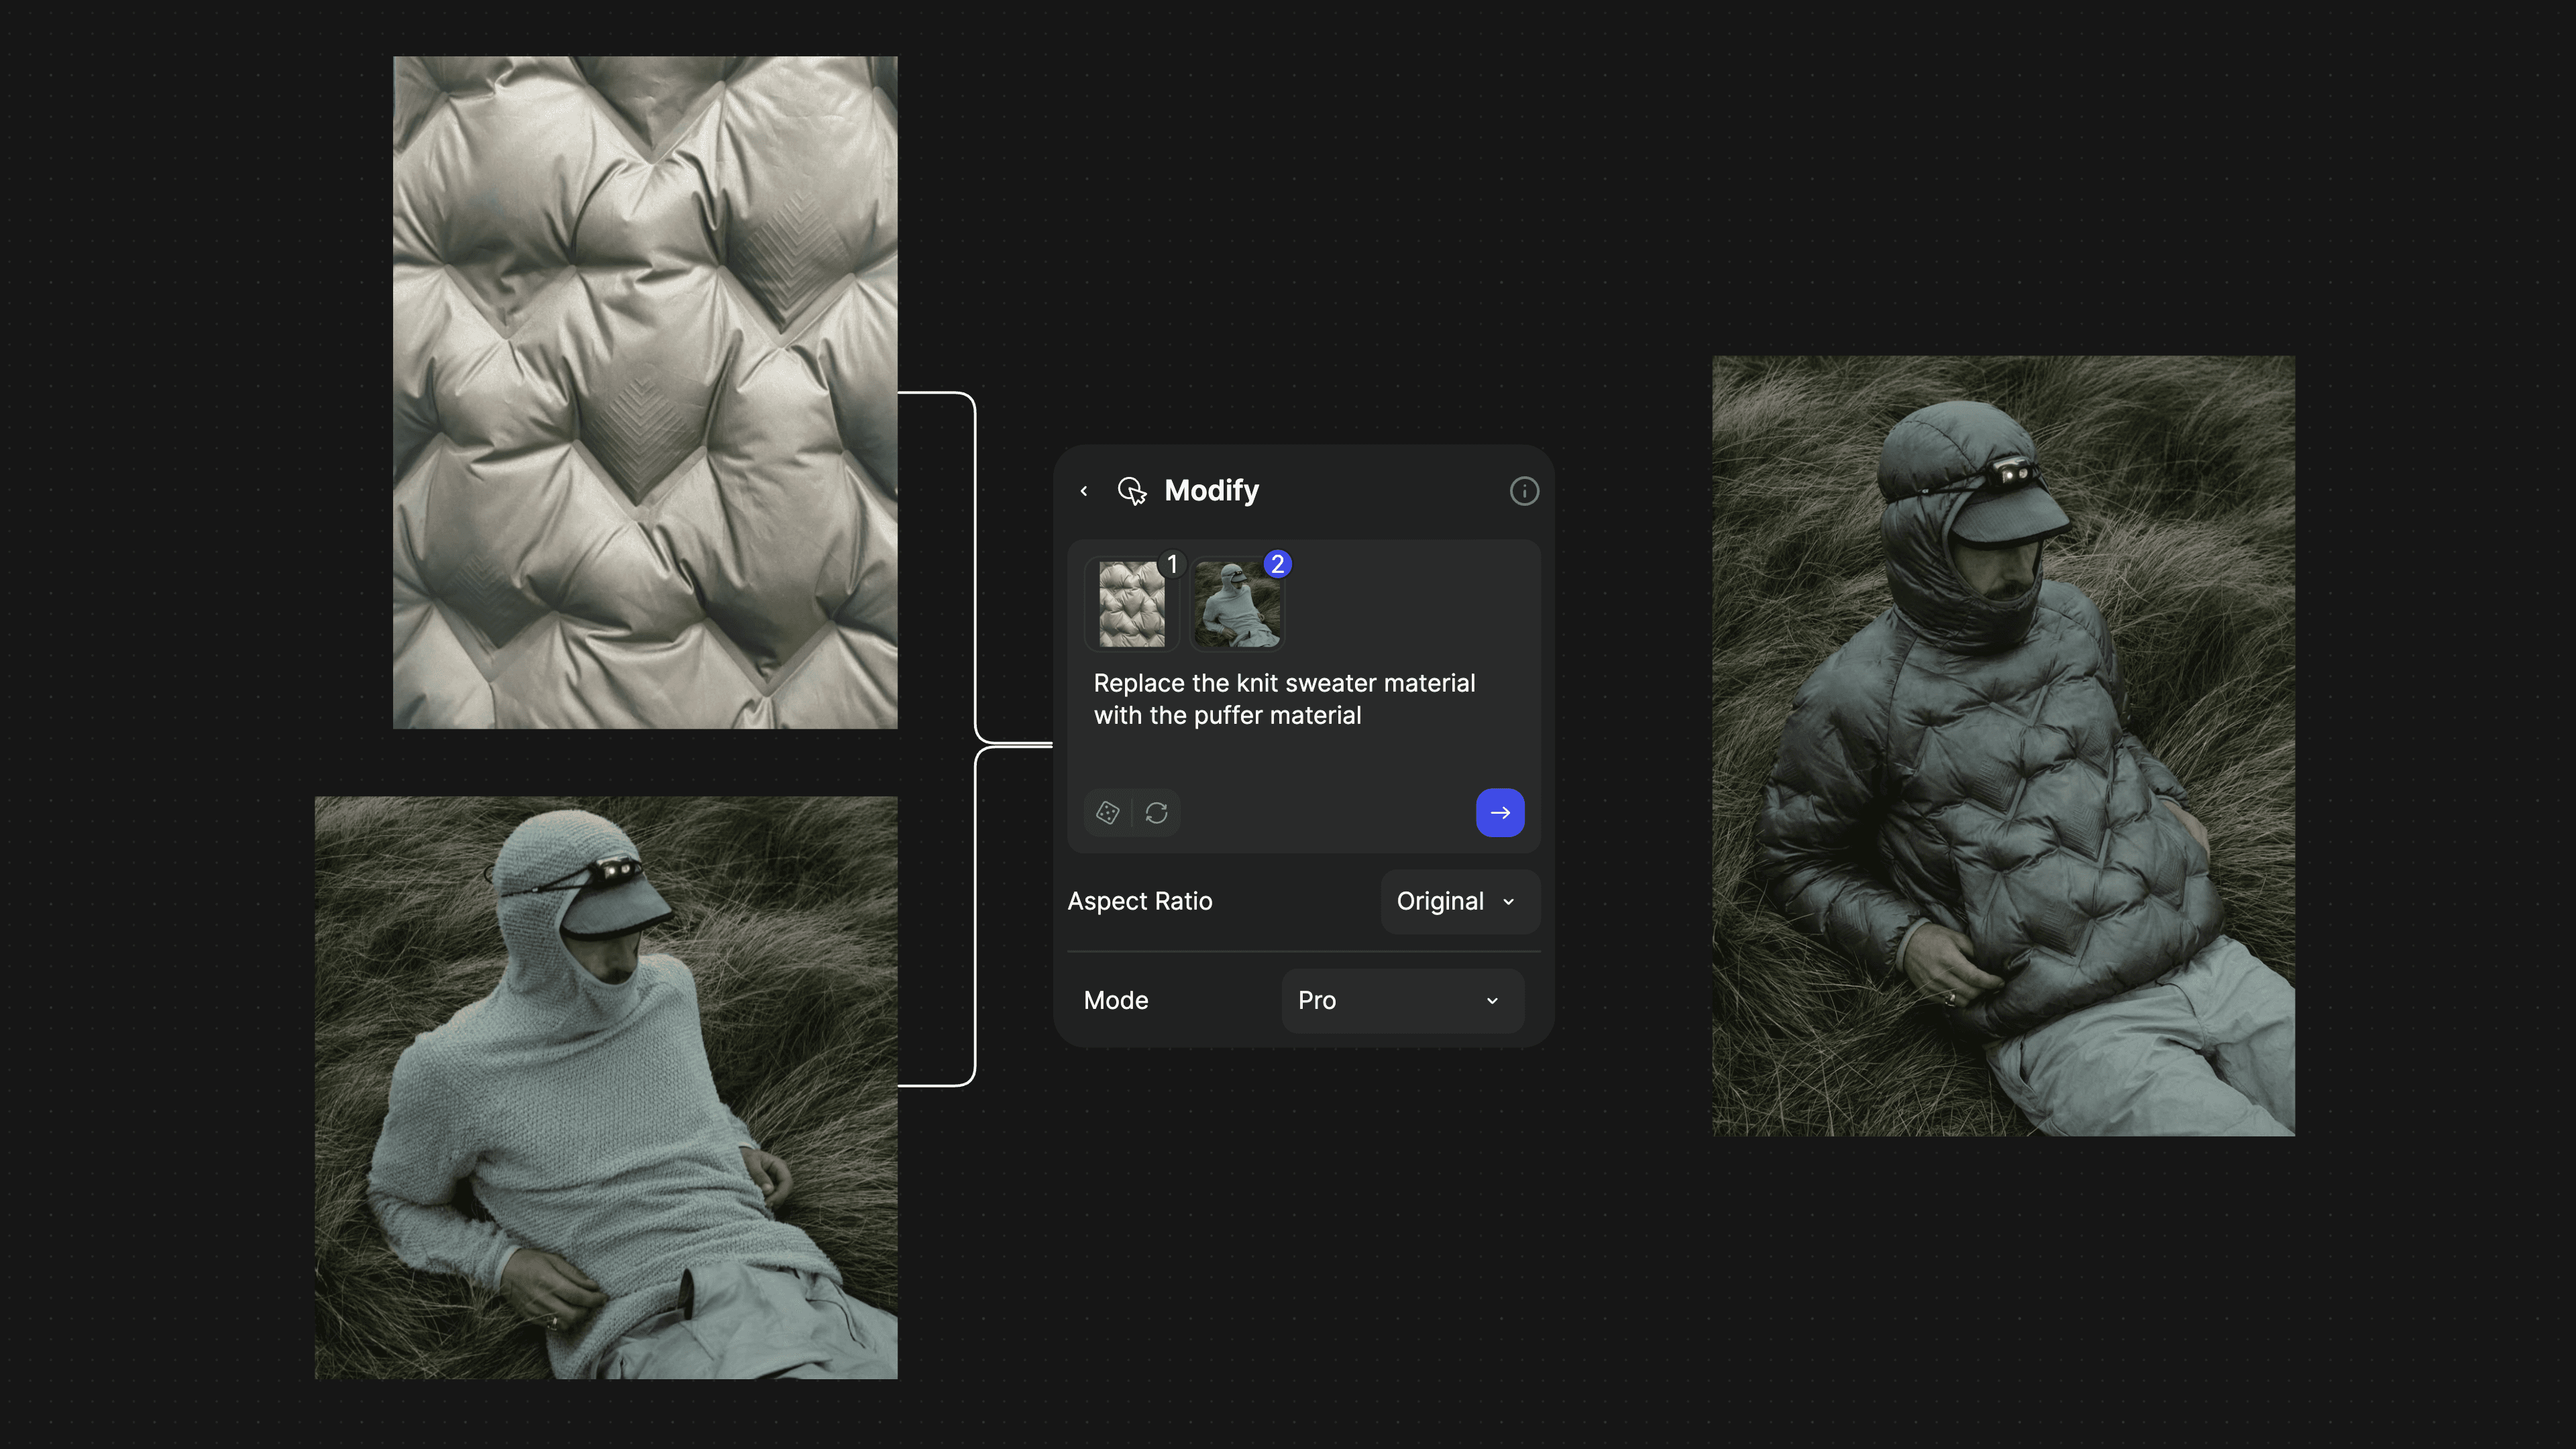Click the Aspect Ratio label
The height and width of the screenshot is (1449, 2576).
1140,901
